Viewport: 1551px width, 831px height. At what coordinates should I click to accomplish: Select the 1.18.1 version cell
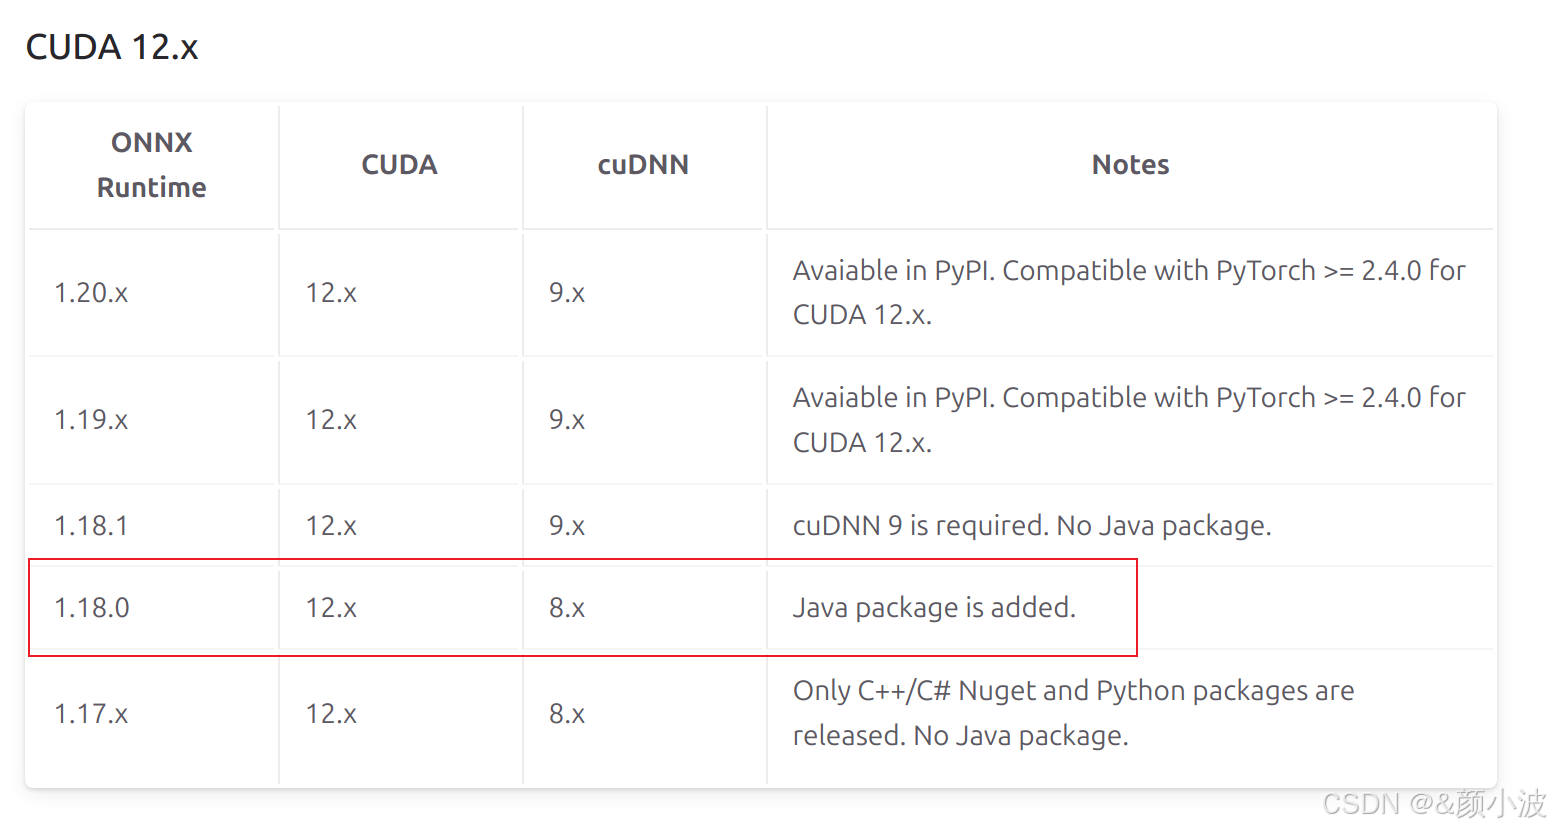coord(91,524)
